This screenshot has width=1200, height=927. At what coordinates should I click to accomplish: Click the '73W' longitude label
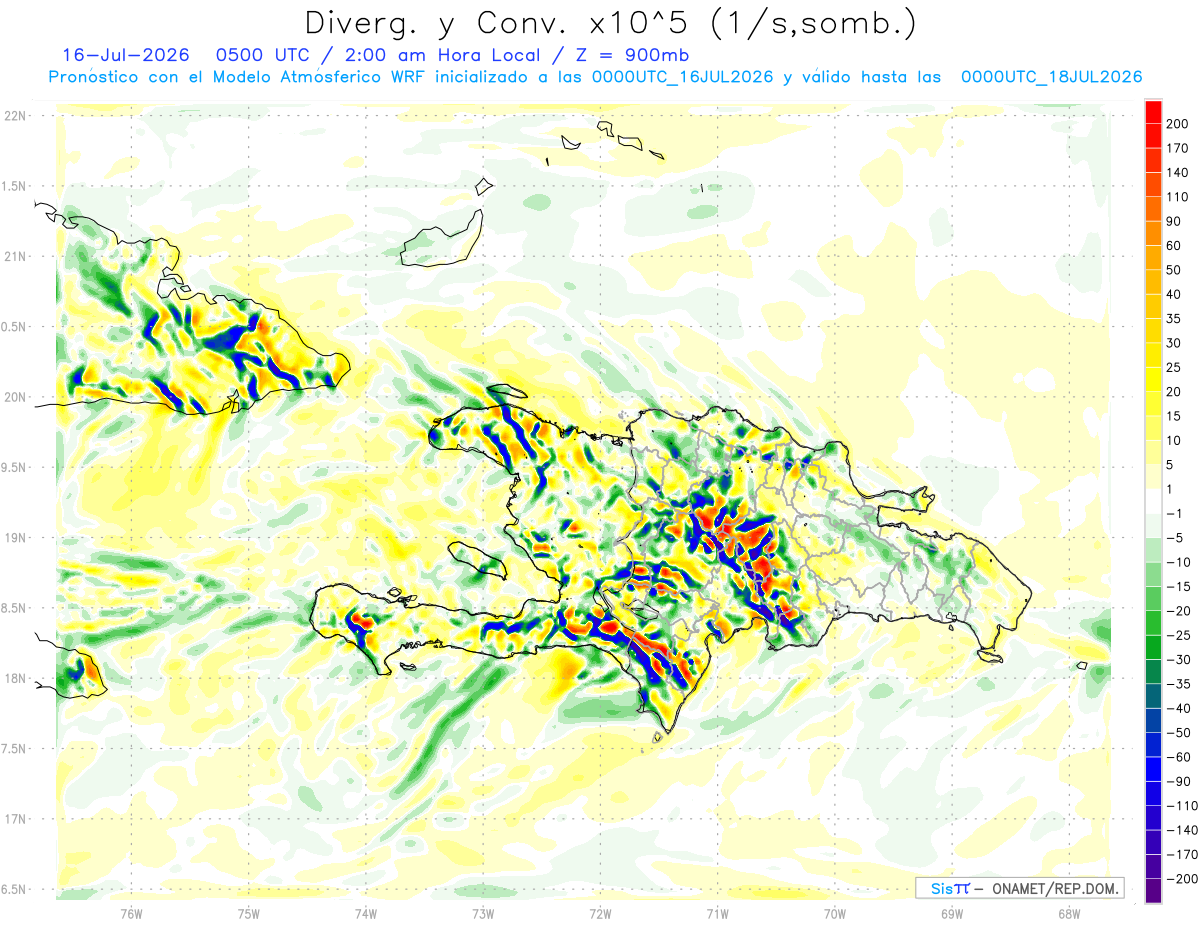483,913
